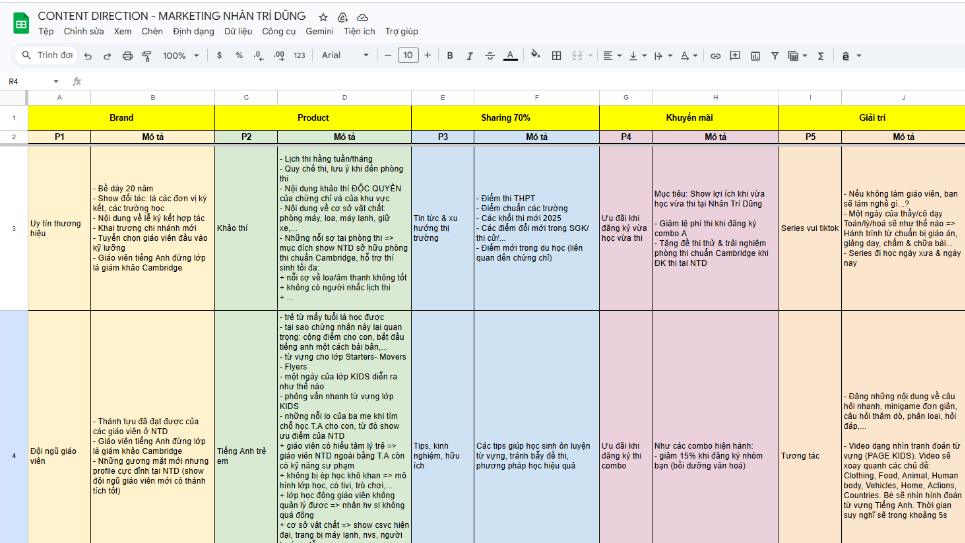Open the Định dạng menu
Viewport: 965px width, 543px height.
(193, 31)
